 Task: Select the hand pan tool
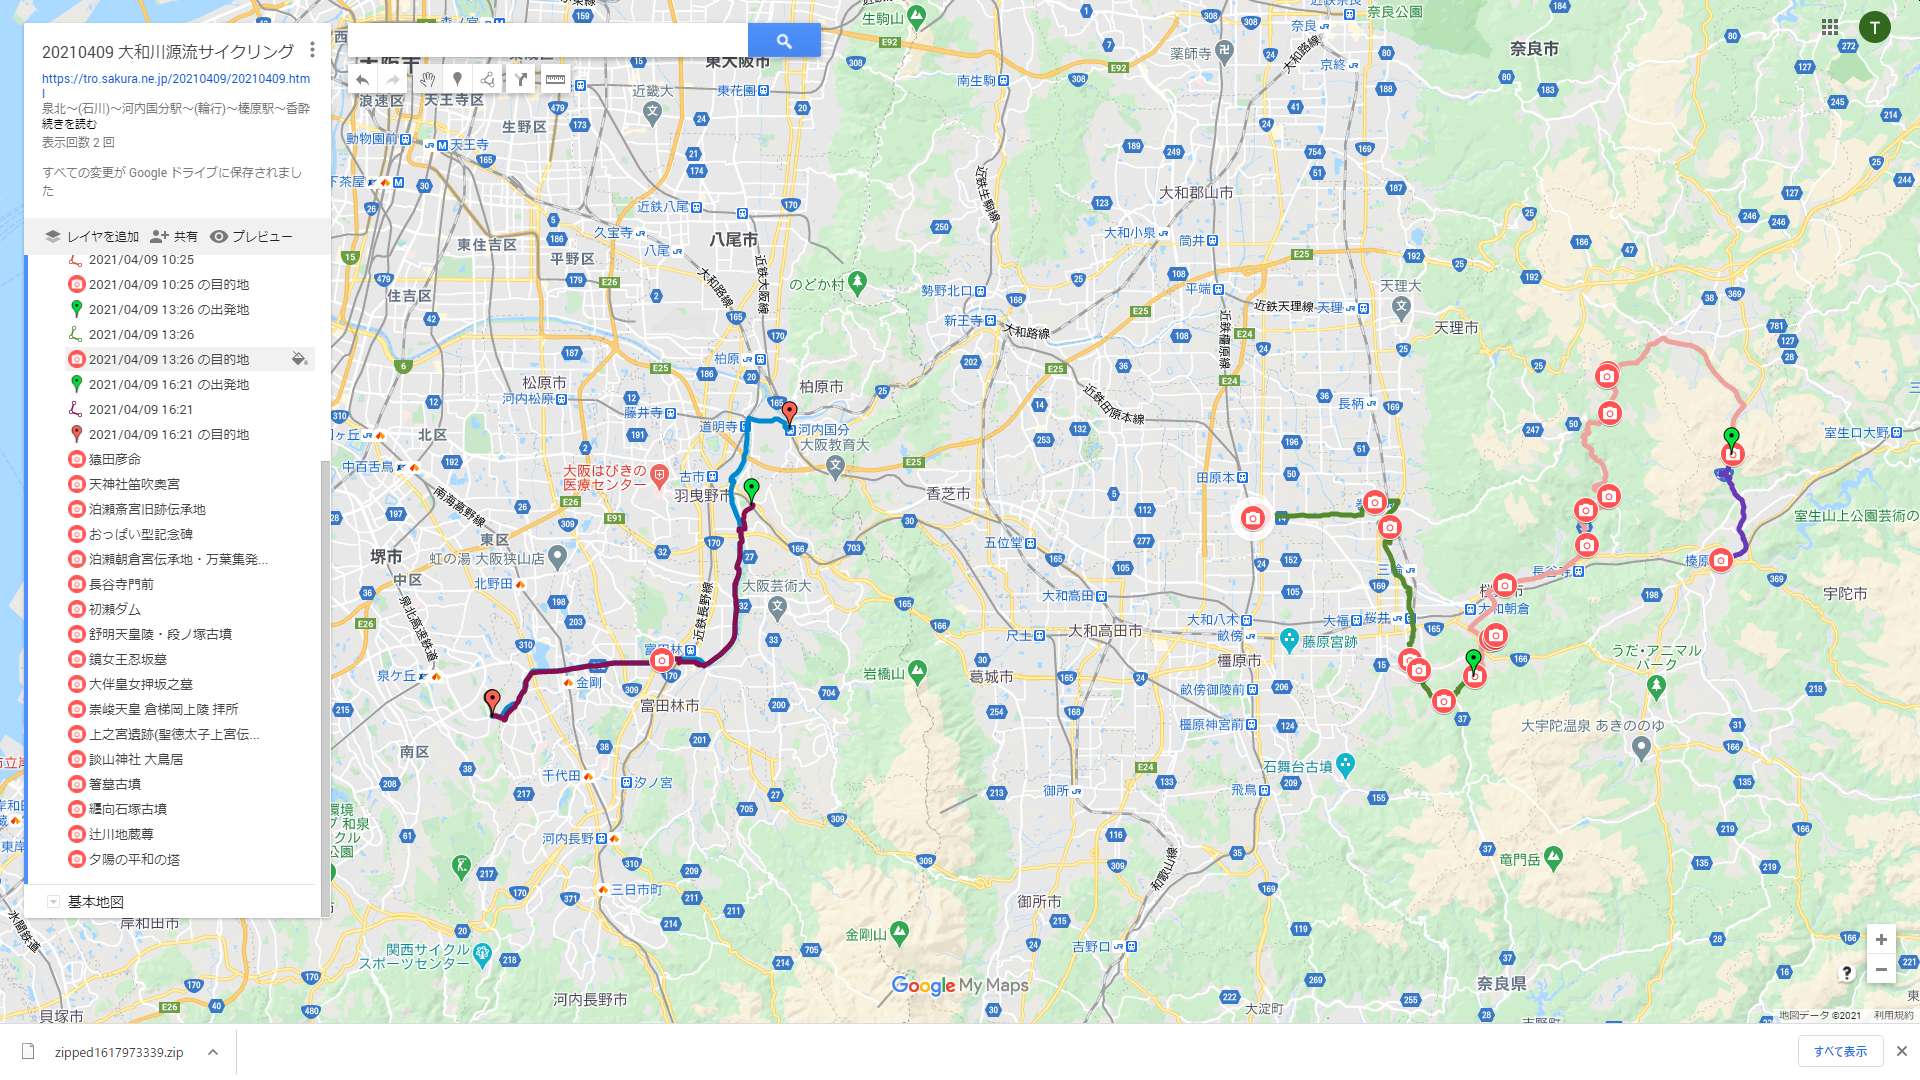coord(428,79)
